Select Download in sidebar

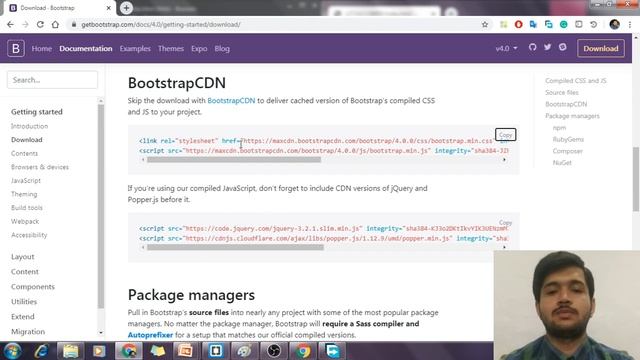(27, 140)
